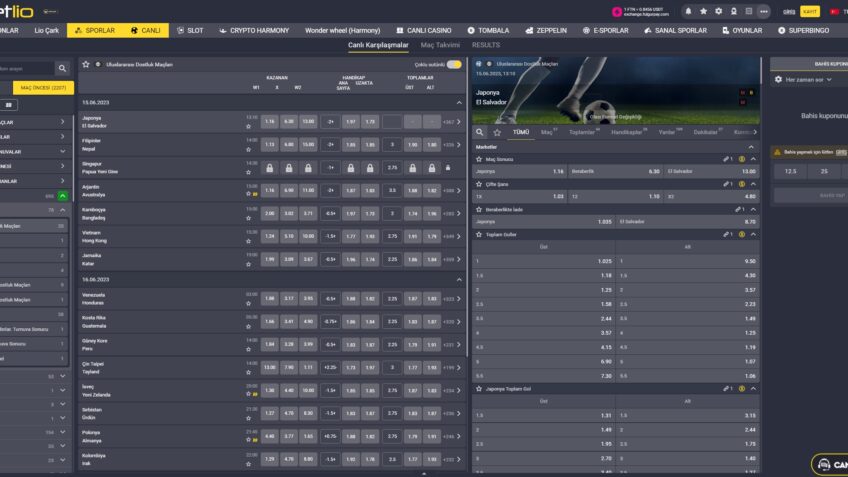
Task: Toggle the Çoklu sütunlu switch
Action: pyautogui.click(x=454, y=64)
